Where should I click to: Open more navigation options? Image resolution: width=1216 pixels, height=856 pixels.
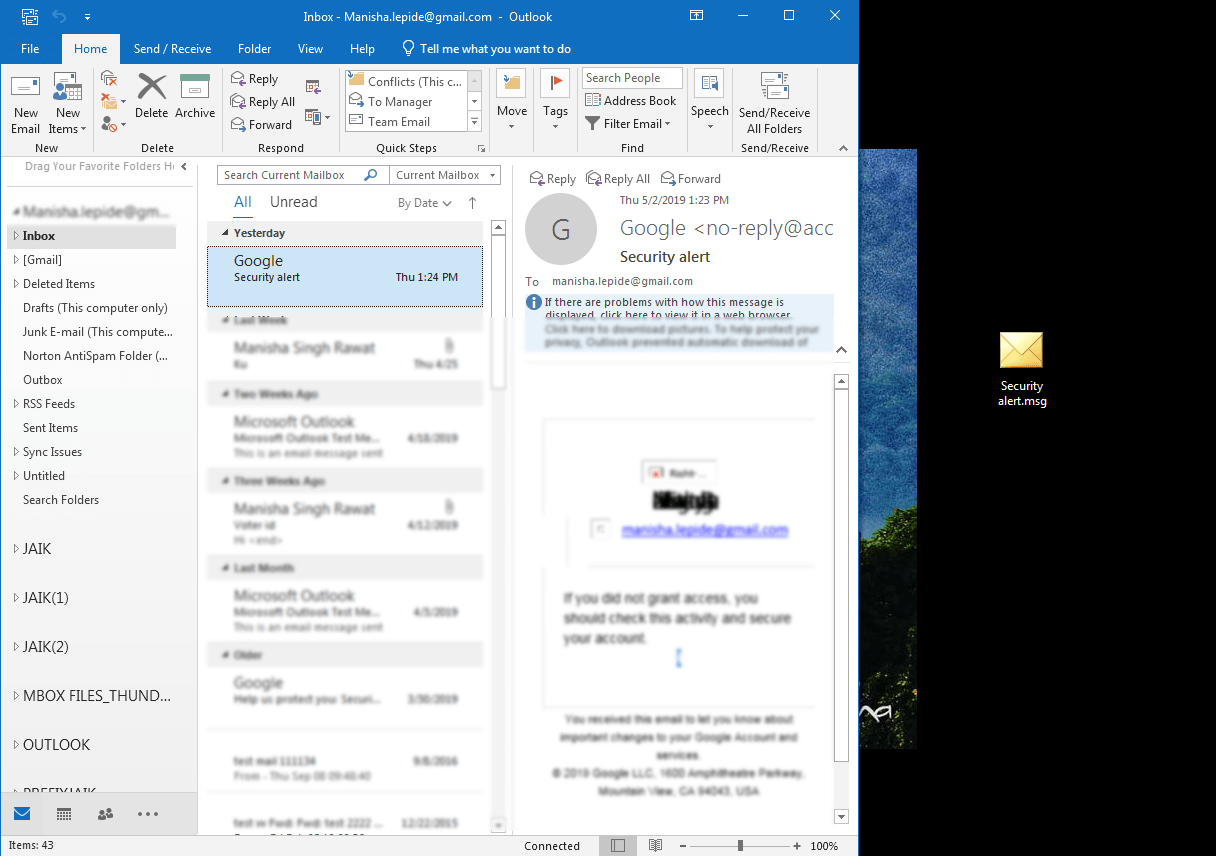click(148, 814)
